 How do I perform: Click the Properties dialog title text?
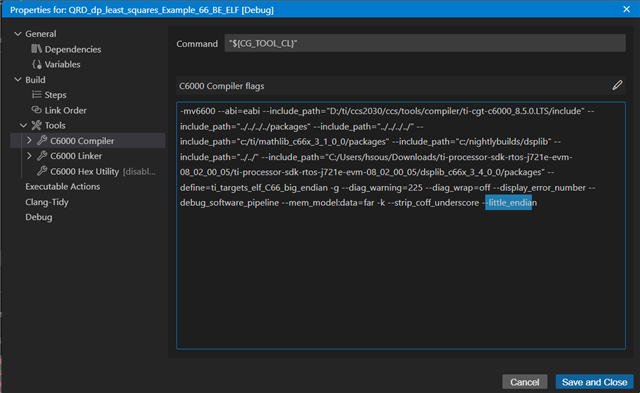pyautogui.click(x=142, y=10)
